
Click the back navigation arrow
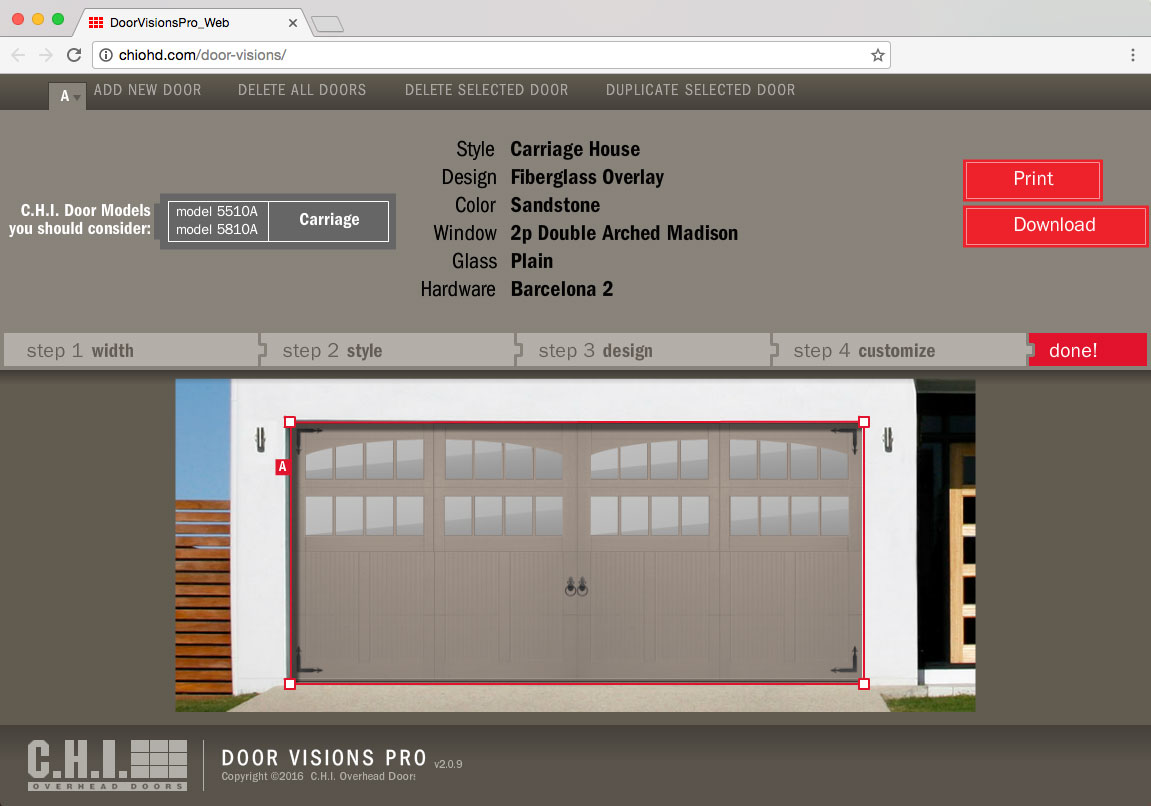[18, 56]
